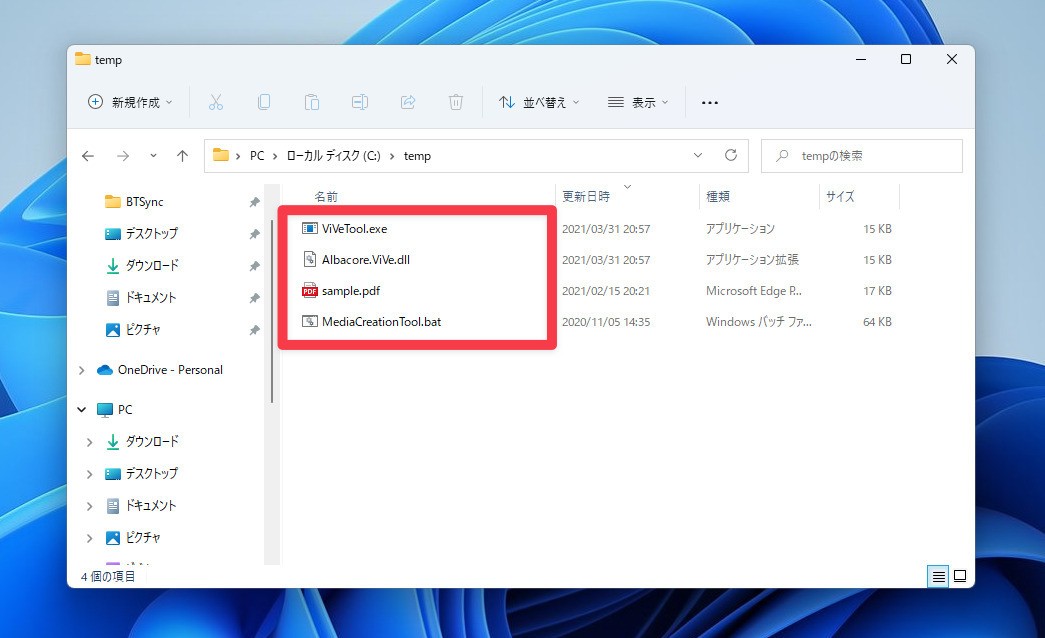
Task: Click the Refresh icon
Action: (x=731, y=155)
